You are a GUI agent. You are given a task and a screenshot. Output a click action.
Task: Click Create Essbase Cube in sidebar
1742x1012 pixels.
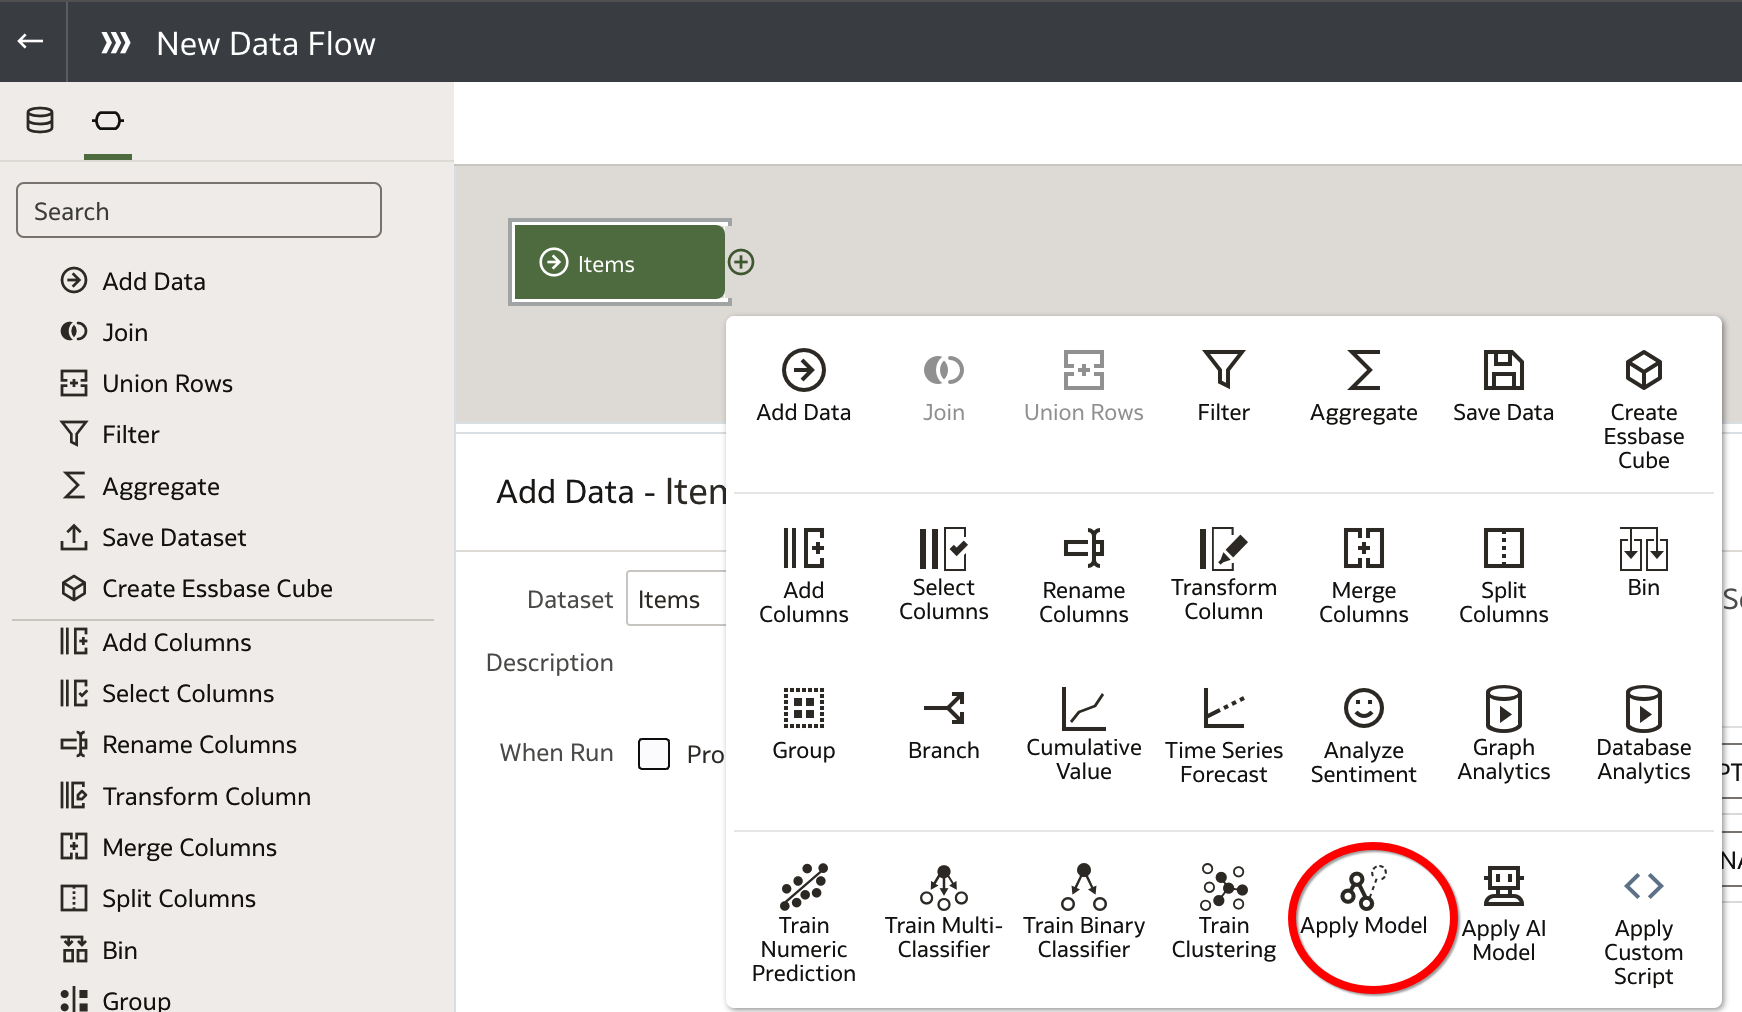[217, 588]
